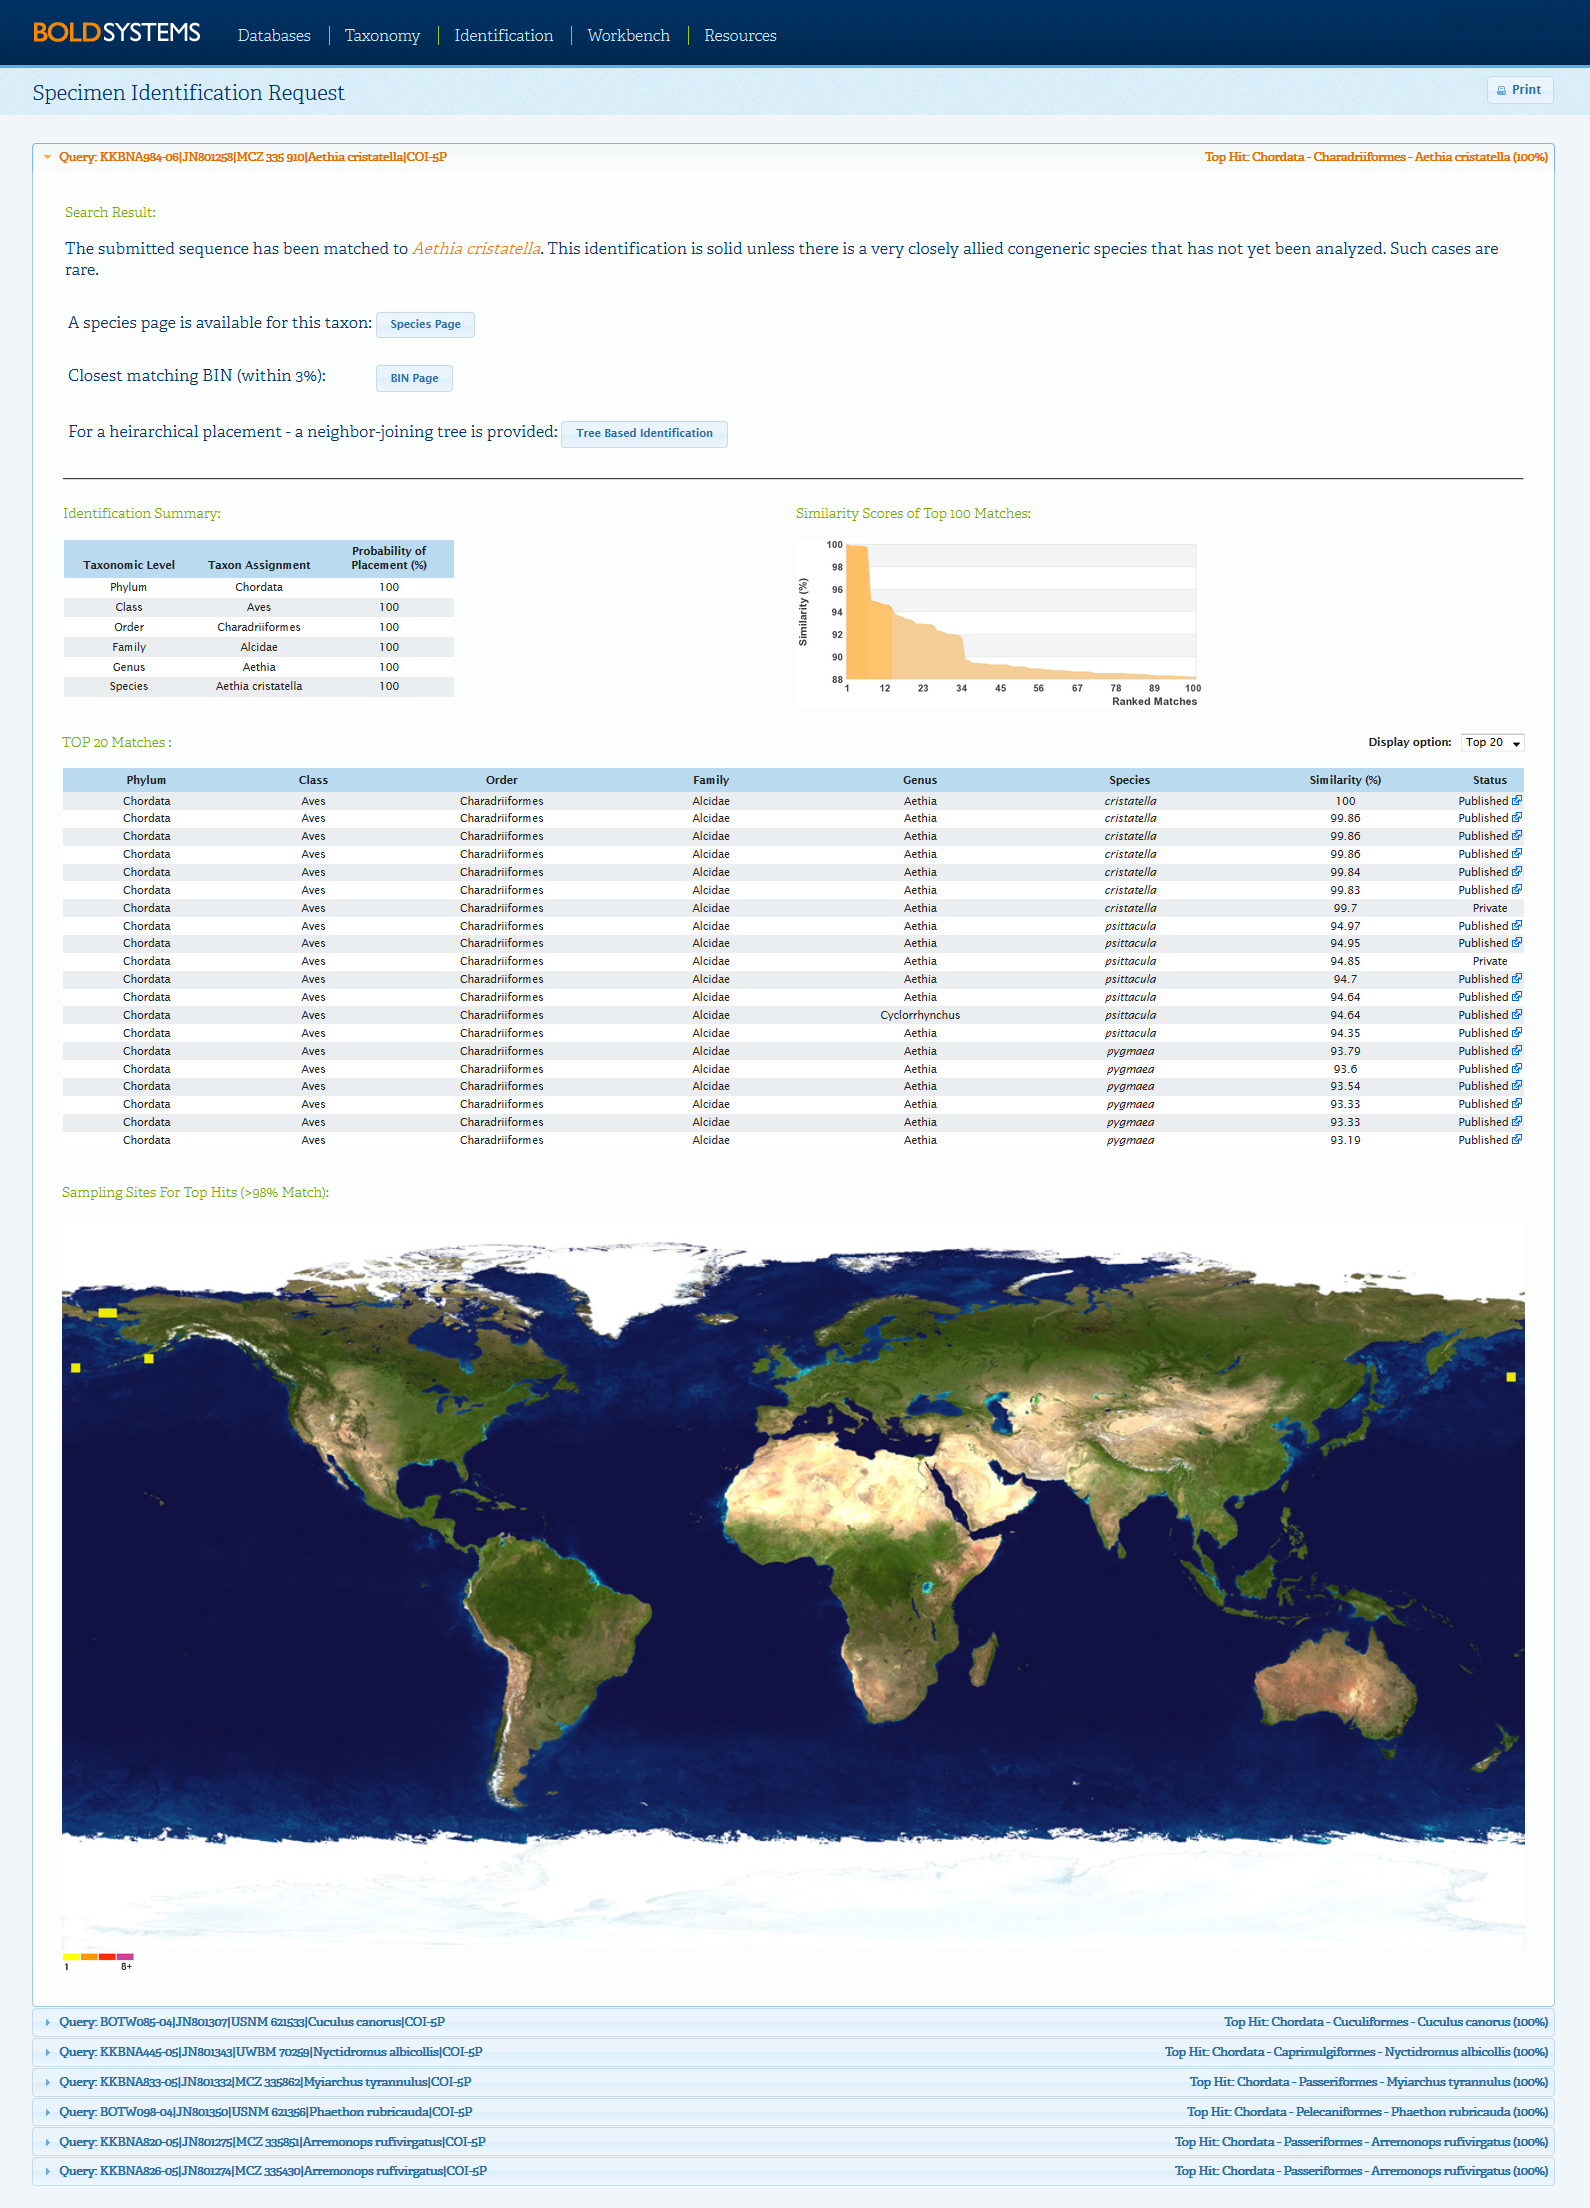This screenshot has width=1590, height=2208.
Task: Open external link icon for 94.35 similarity row
Action: pos(1517,1032)
